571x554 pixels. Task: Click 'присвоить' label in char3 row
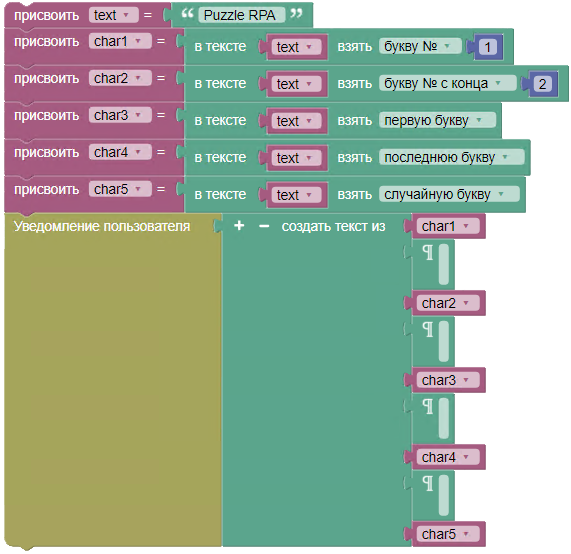tap(47, 115)
